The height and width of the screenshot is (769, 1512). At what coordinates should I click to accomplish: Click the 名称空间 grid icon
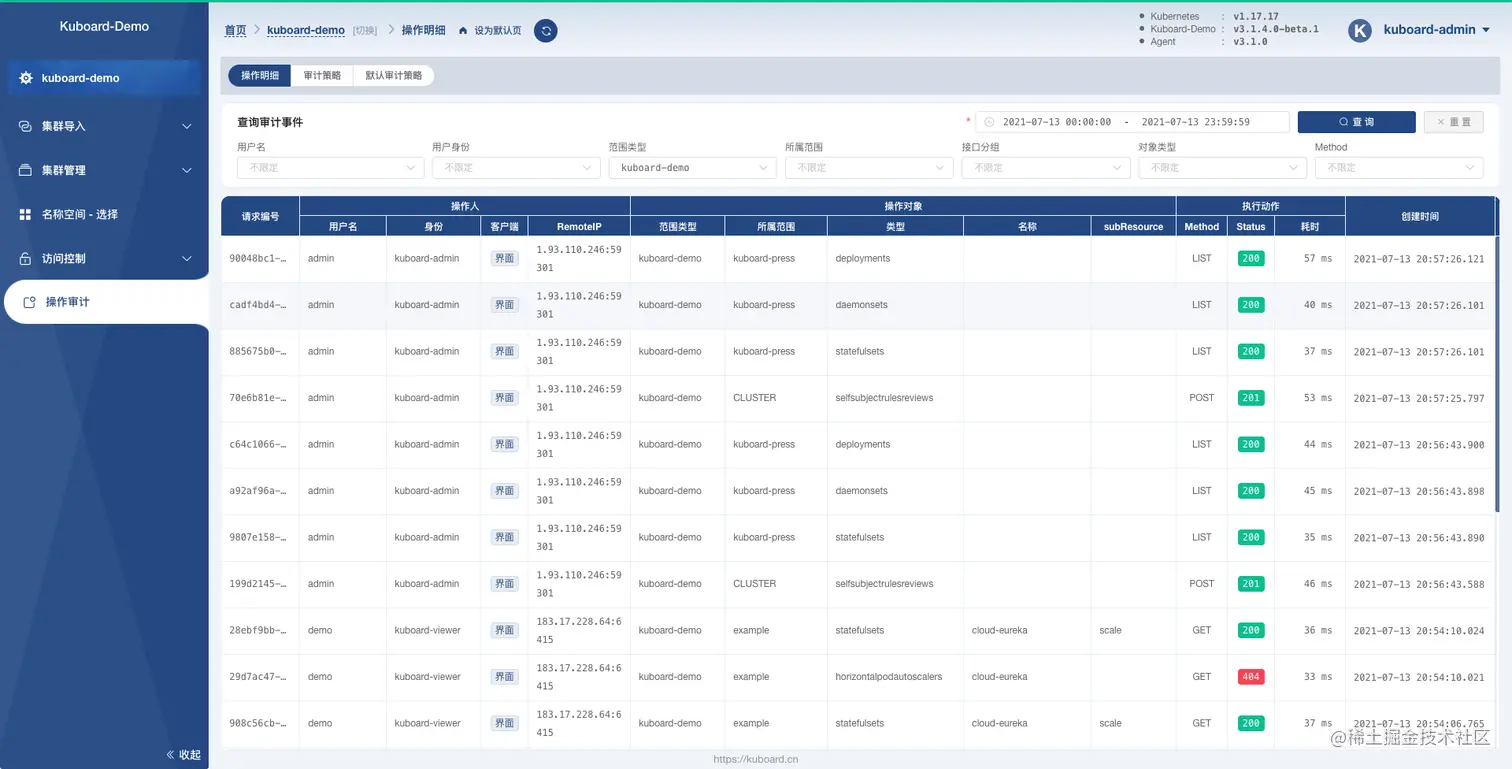coord(26,214)
